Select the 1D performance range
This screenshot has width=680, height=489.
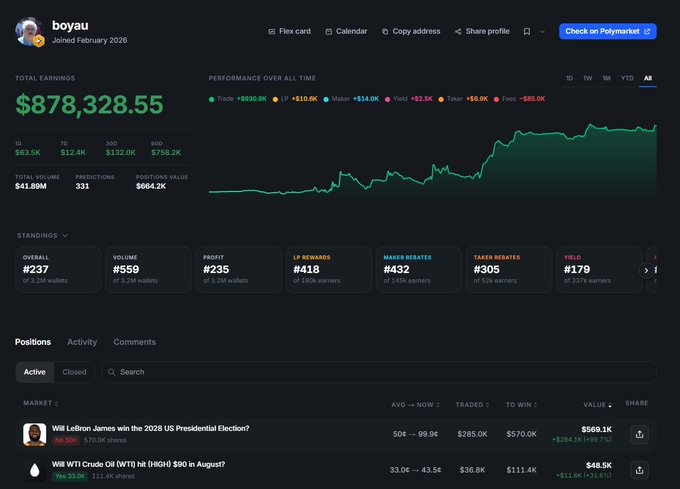point(569,78)
